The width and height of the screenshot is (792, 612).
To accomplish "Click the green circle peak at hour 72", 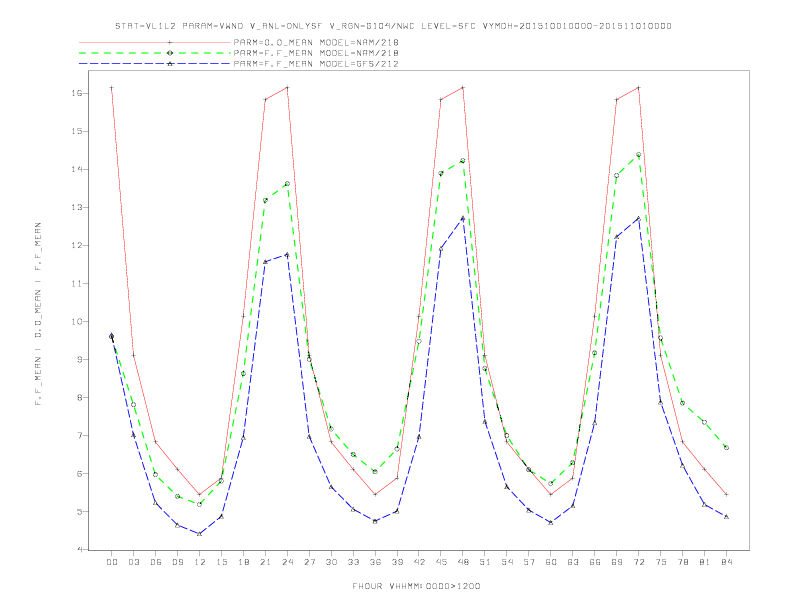I will pyautogui.click(x=638, y=155).
